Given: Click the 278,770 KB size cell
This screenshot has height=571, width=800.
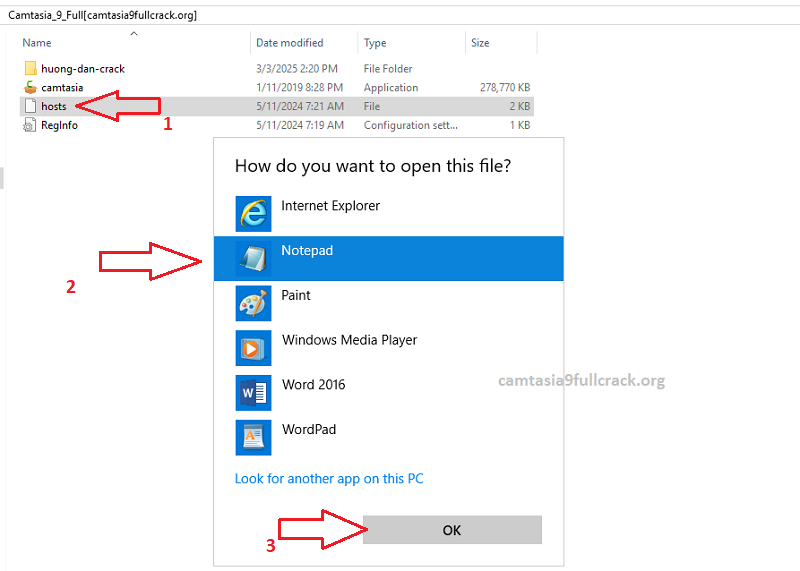Looking at the screenshot, I should click(x=505, y=87).
